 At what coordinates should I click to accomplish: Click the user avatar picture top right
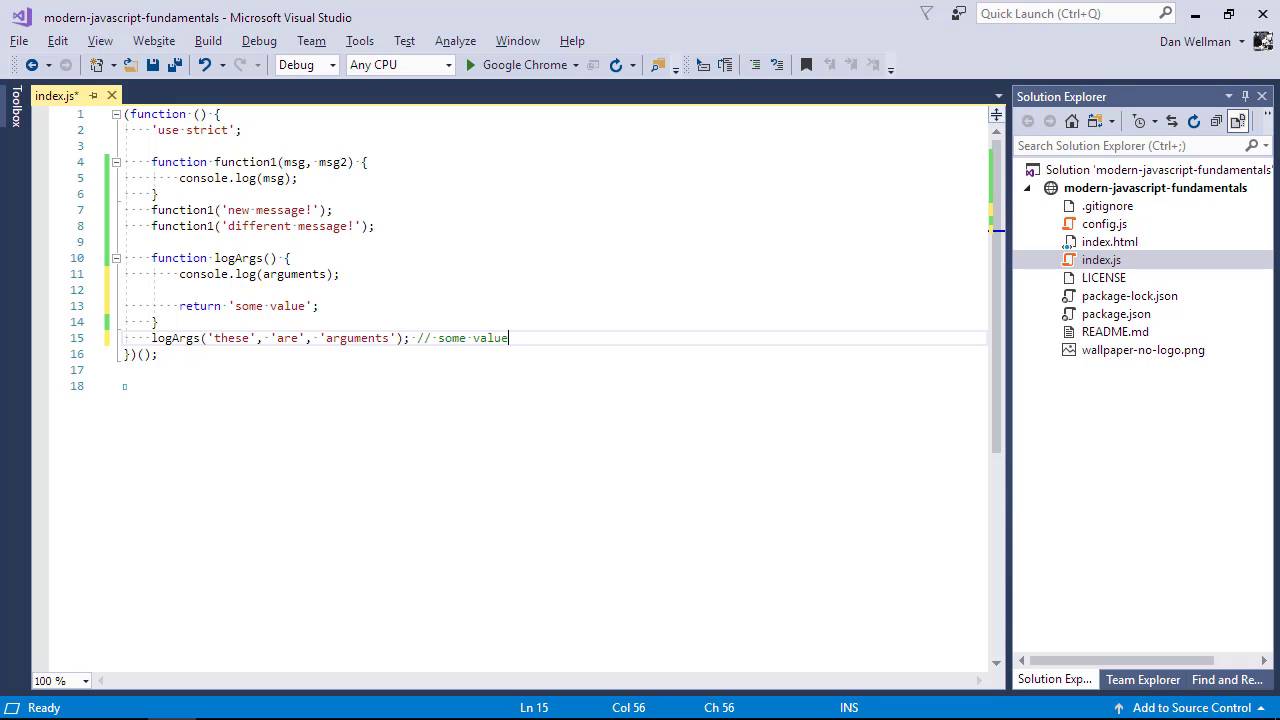pyautogui.click(x=1264, y=42)
